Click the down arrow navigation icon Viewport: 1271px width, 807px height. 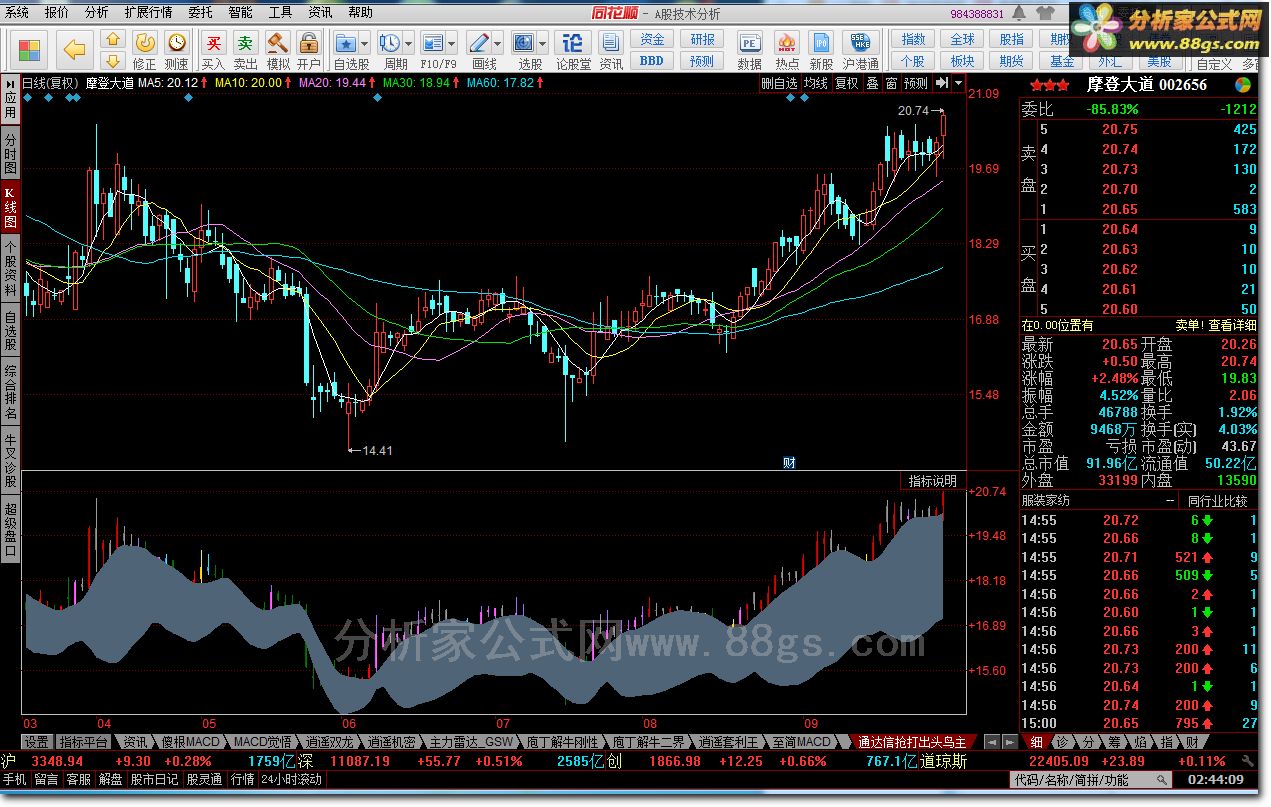(x=113, y=61)
